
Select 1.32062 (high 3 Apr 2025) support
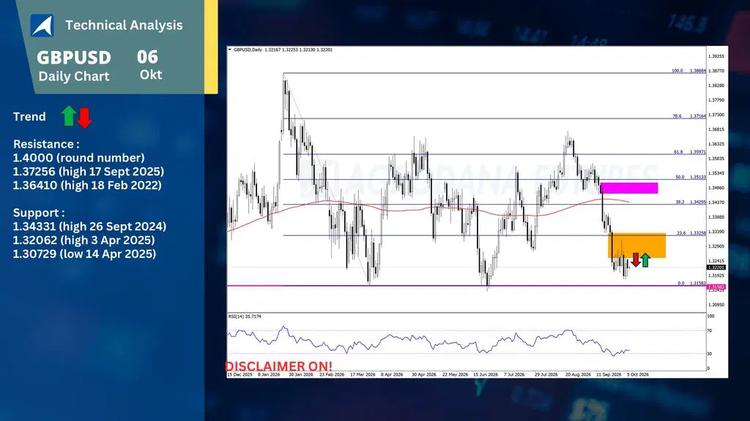click(x=84, y=240)
